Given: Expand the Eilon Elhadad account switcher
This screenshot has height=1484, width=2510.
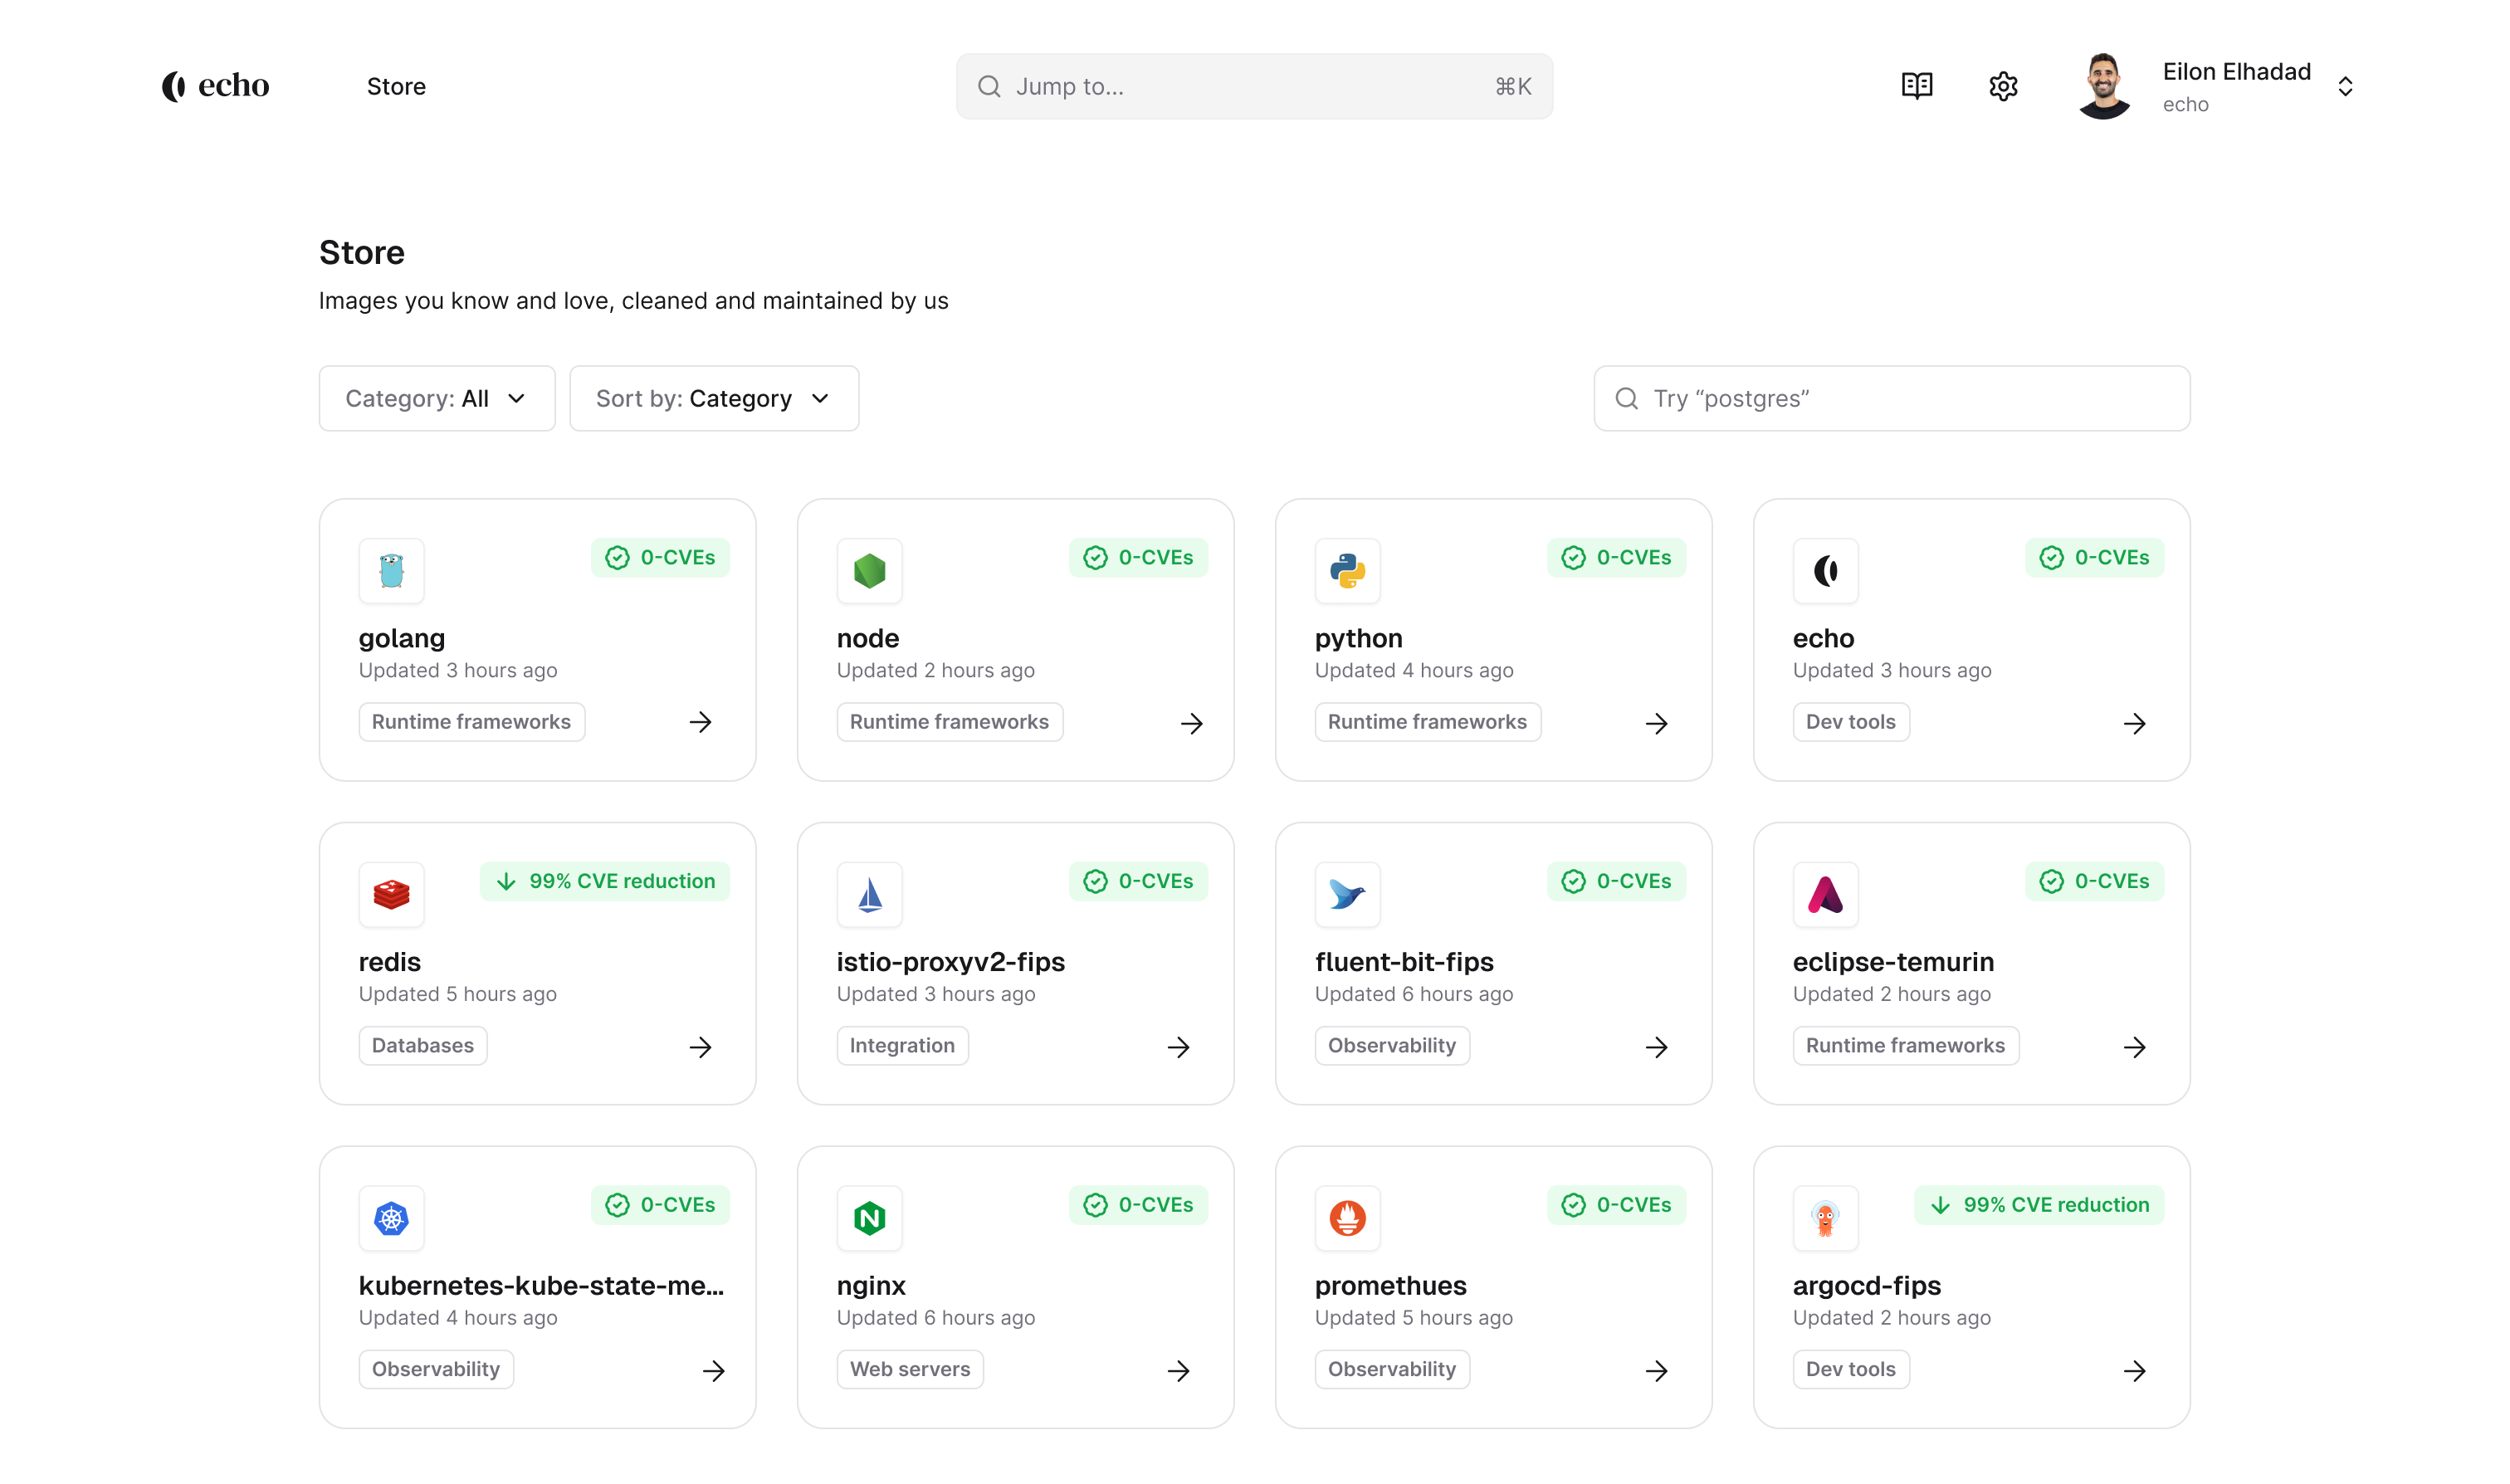Looking at the screenshot, I should point(2344,86).
